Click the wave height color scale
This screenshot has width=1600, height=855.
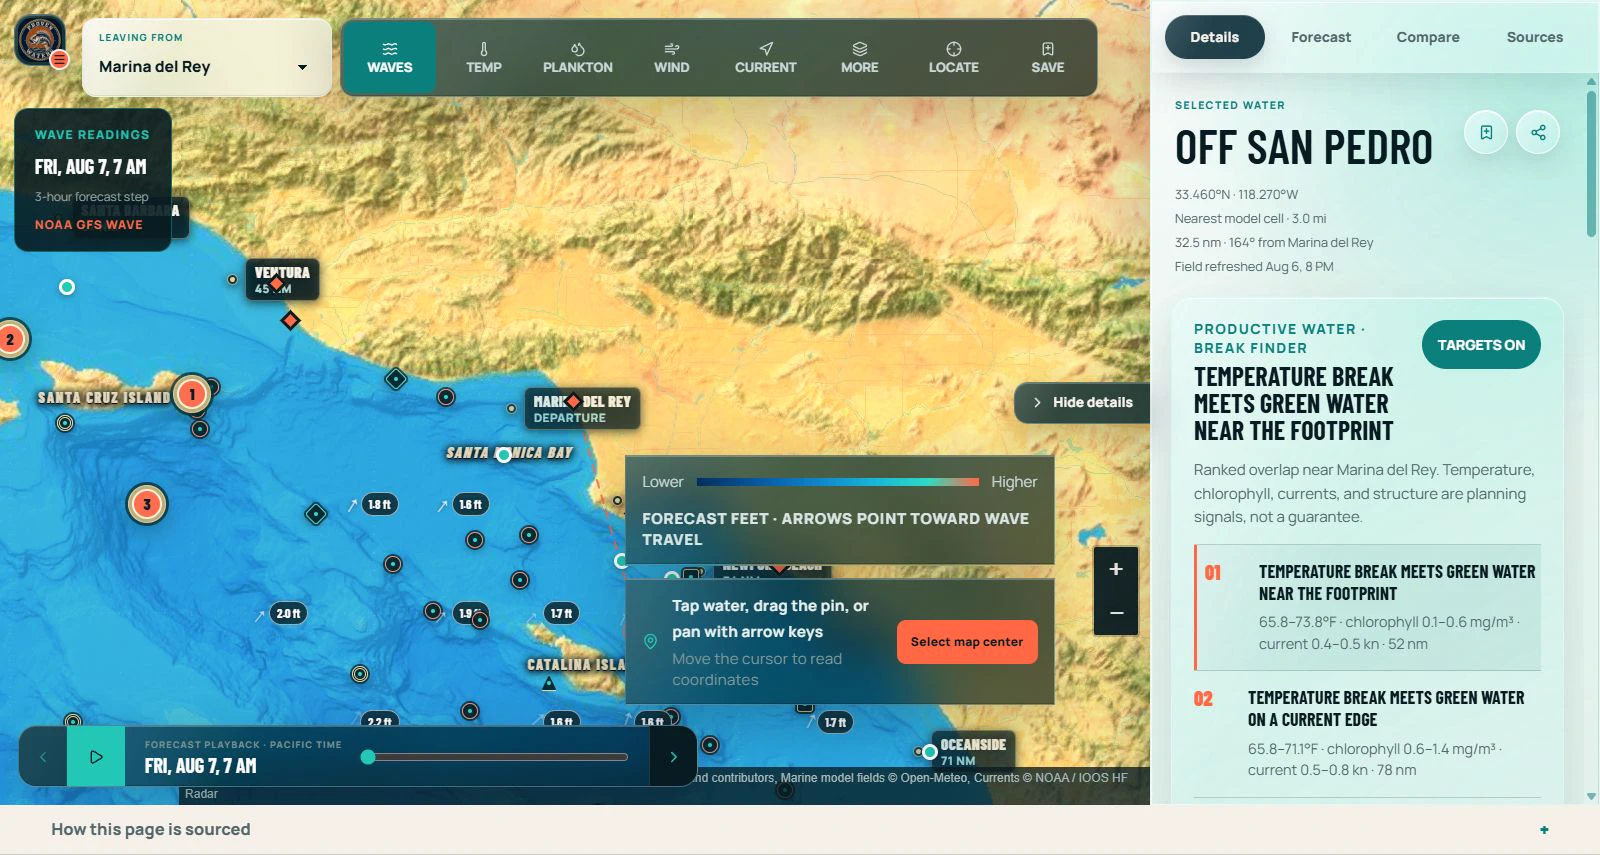click(x=837, y=482)
